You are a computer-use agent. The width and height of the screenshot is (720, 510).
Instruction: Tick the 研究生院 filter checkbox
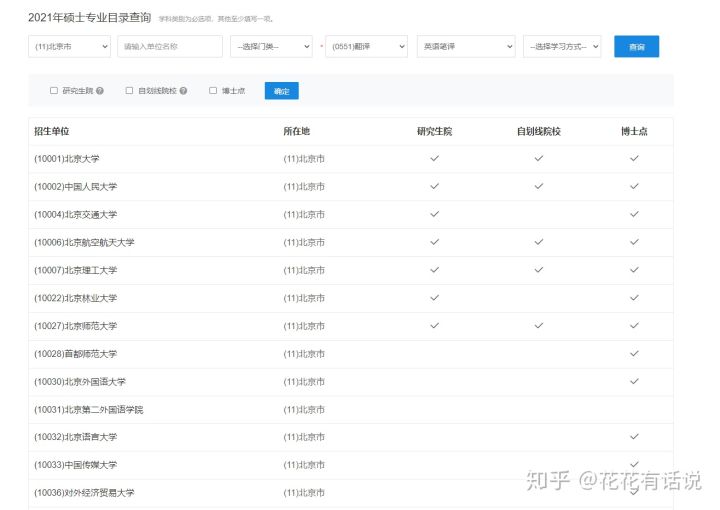54,90
